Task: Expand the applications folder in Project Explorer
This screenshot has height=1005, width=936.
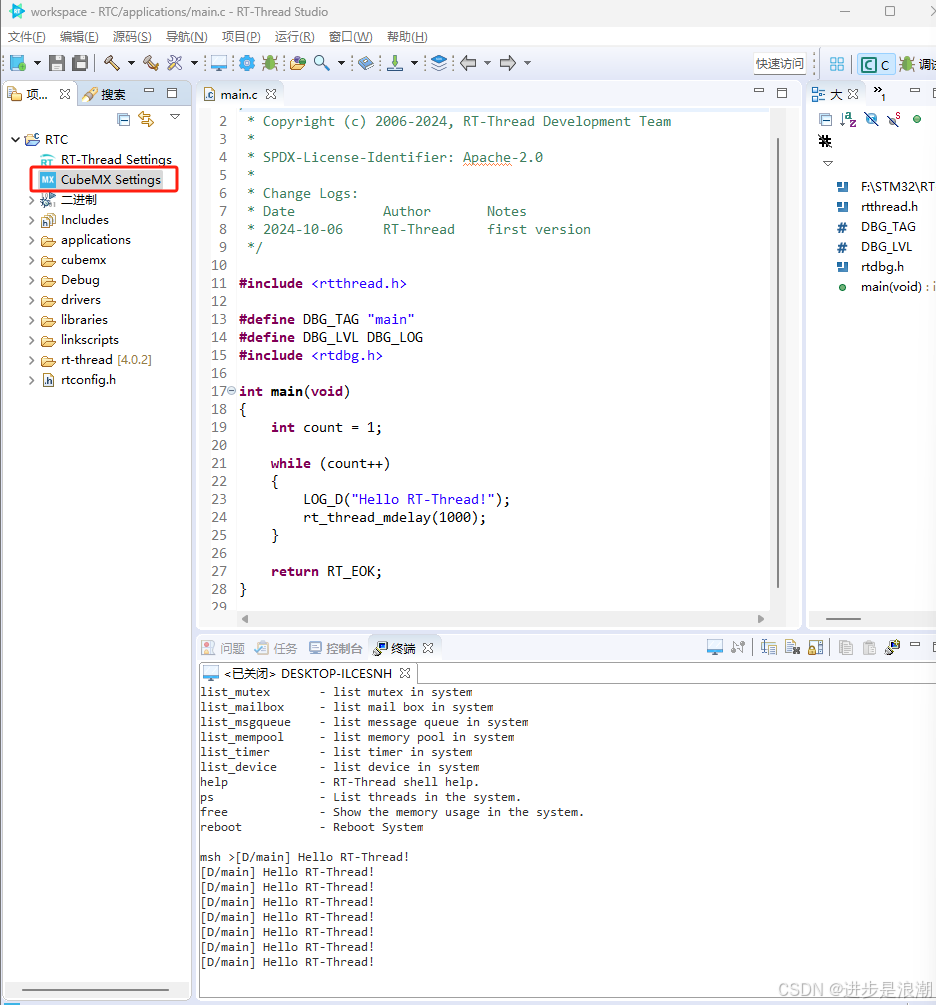Action: 32,240
